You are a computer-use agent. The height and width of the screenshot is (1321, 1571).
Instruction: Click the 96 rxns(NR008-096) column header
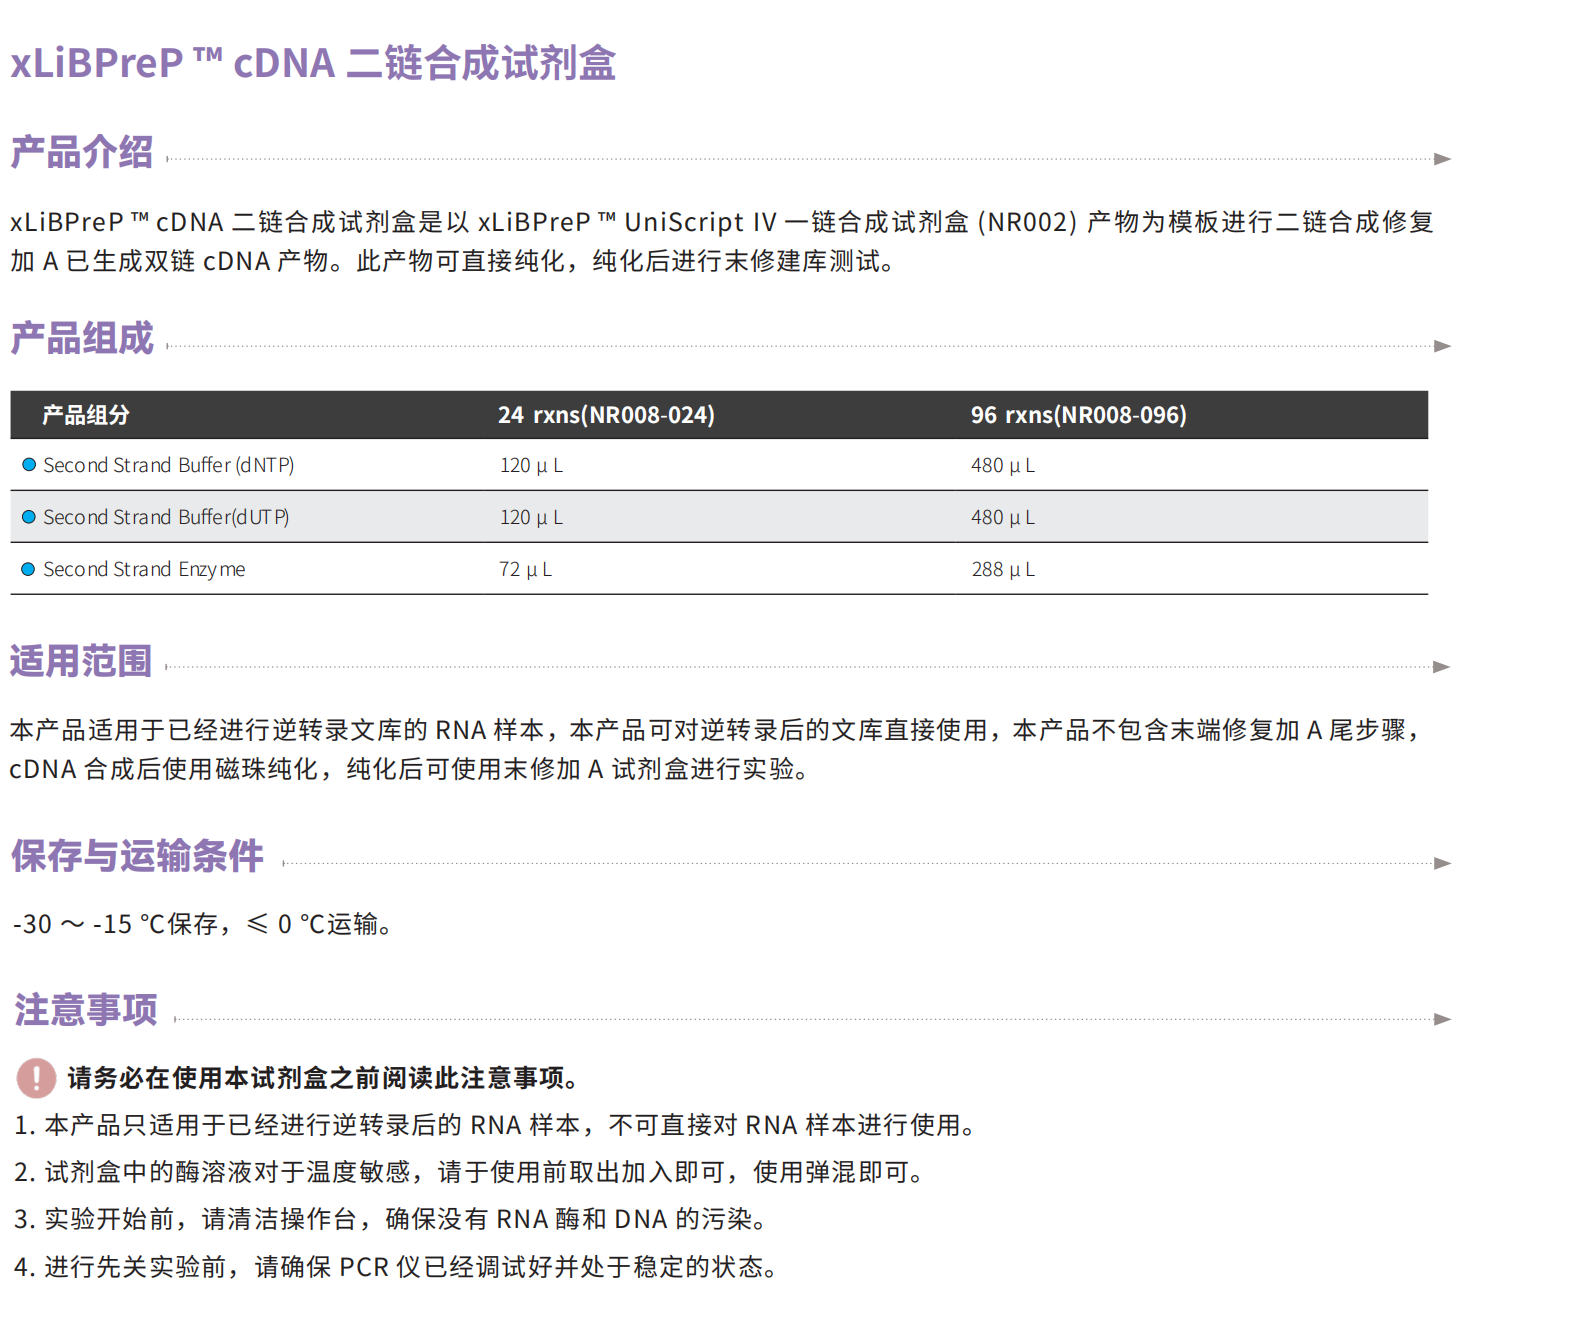[1078, 415]
